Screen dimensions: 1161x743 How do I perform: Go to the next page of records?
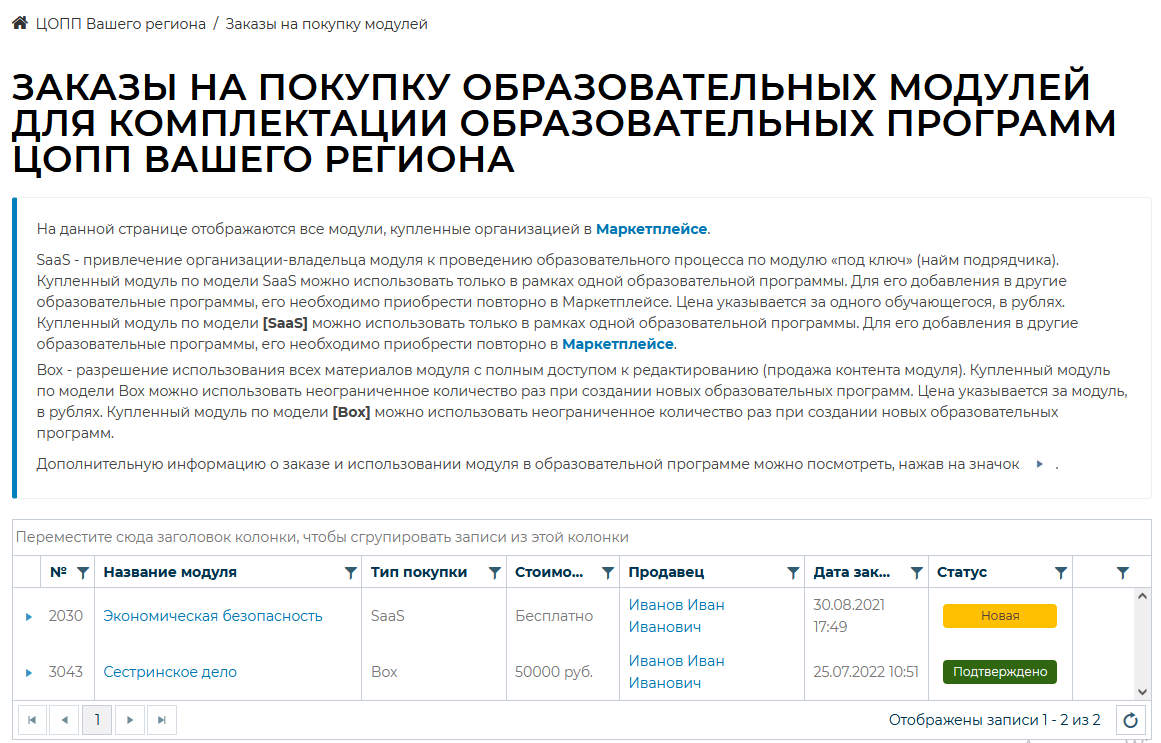coord(130,720)
